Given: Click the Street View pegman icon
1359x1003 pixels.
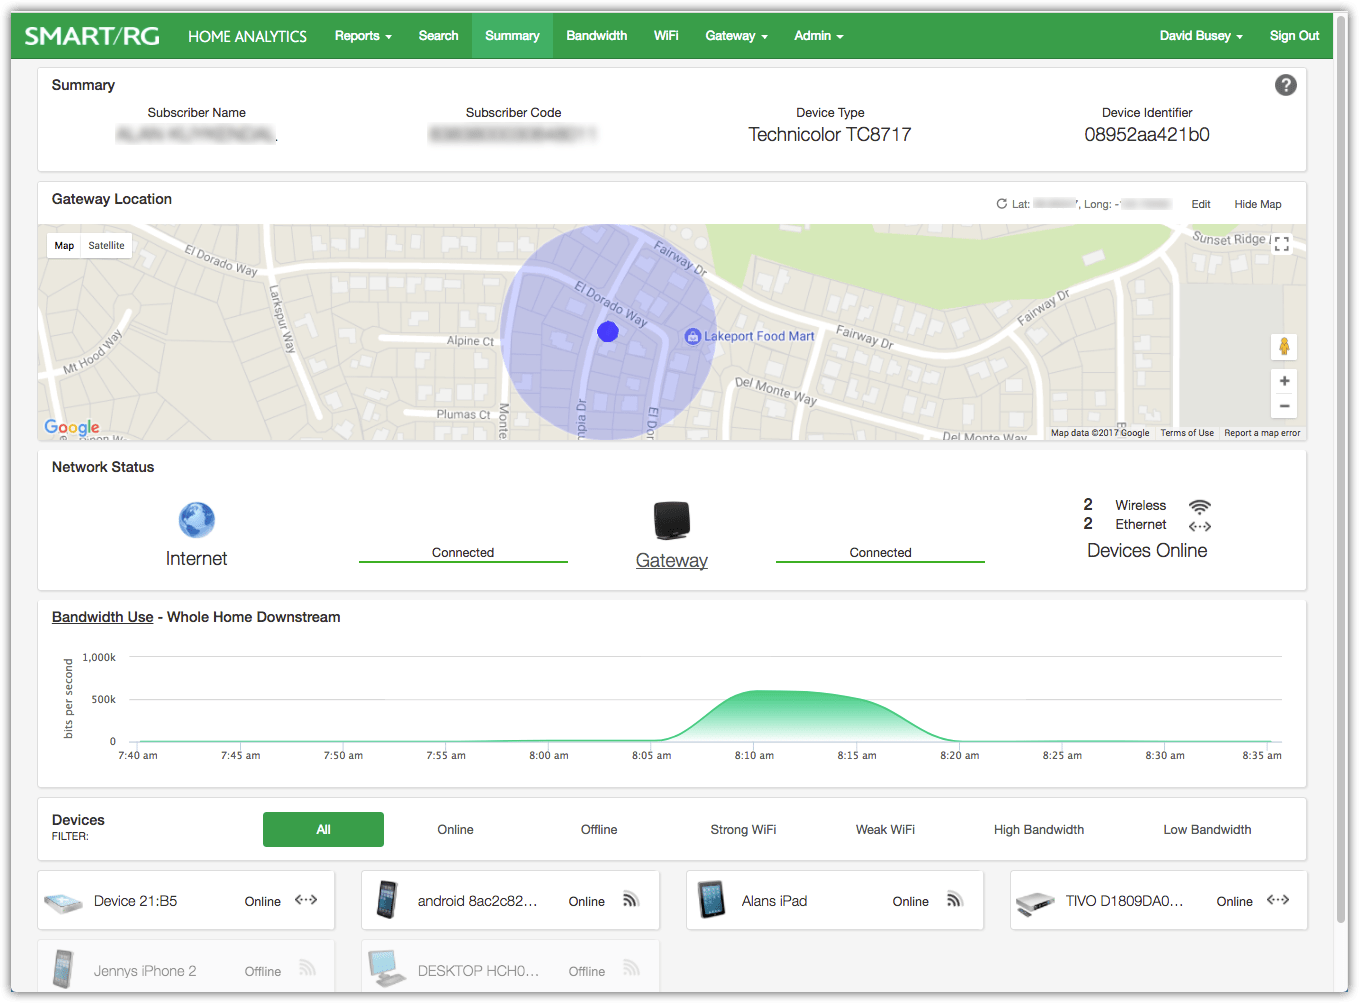Looking at the screenshot, I should pyautogui.click(x=1284, y=346).
